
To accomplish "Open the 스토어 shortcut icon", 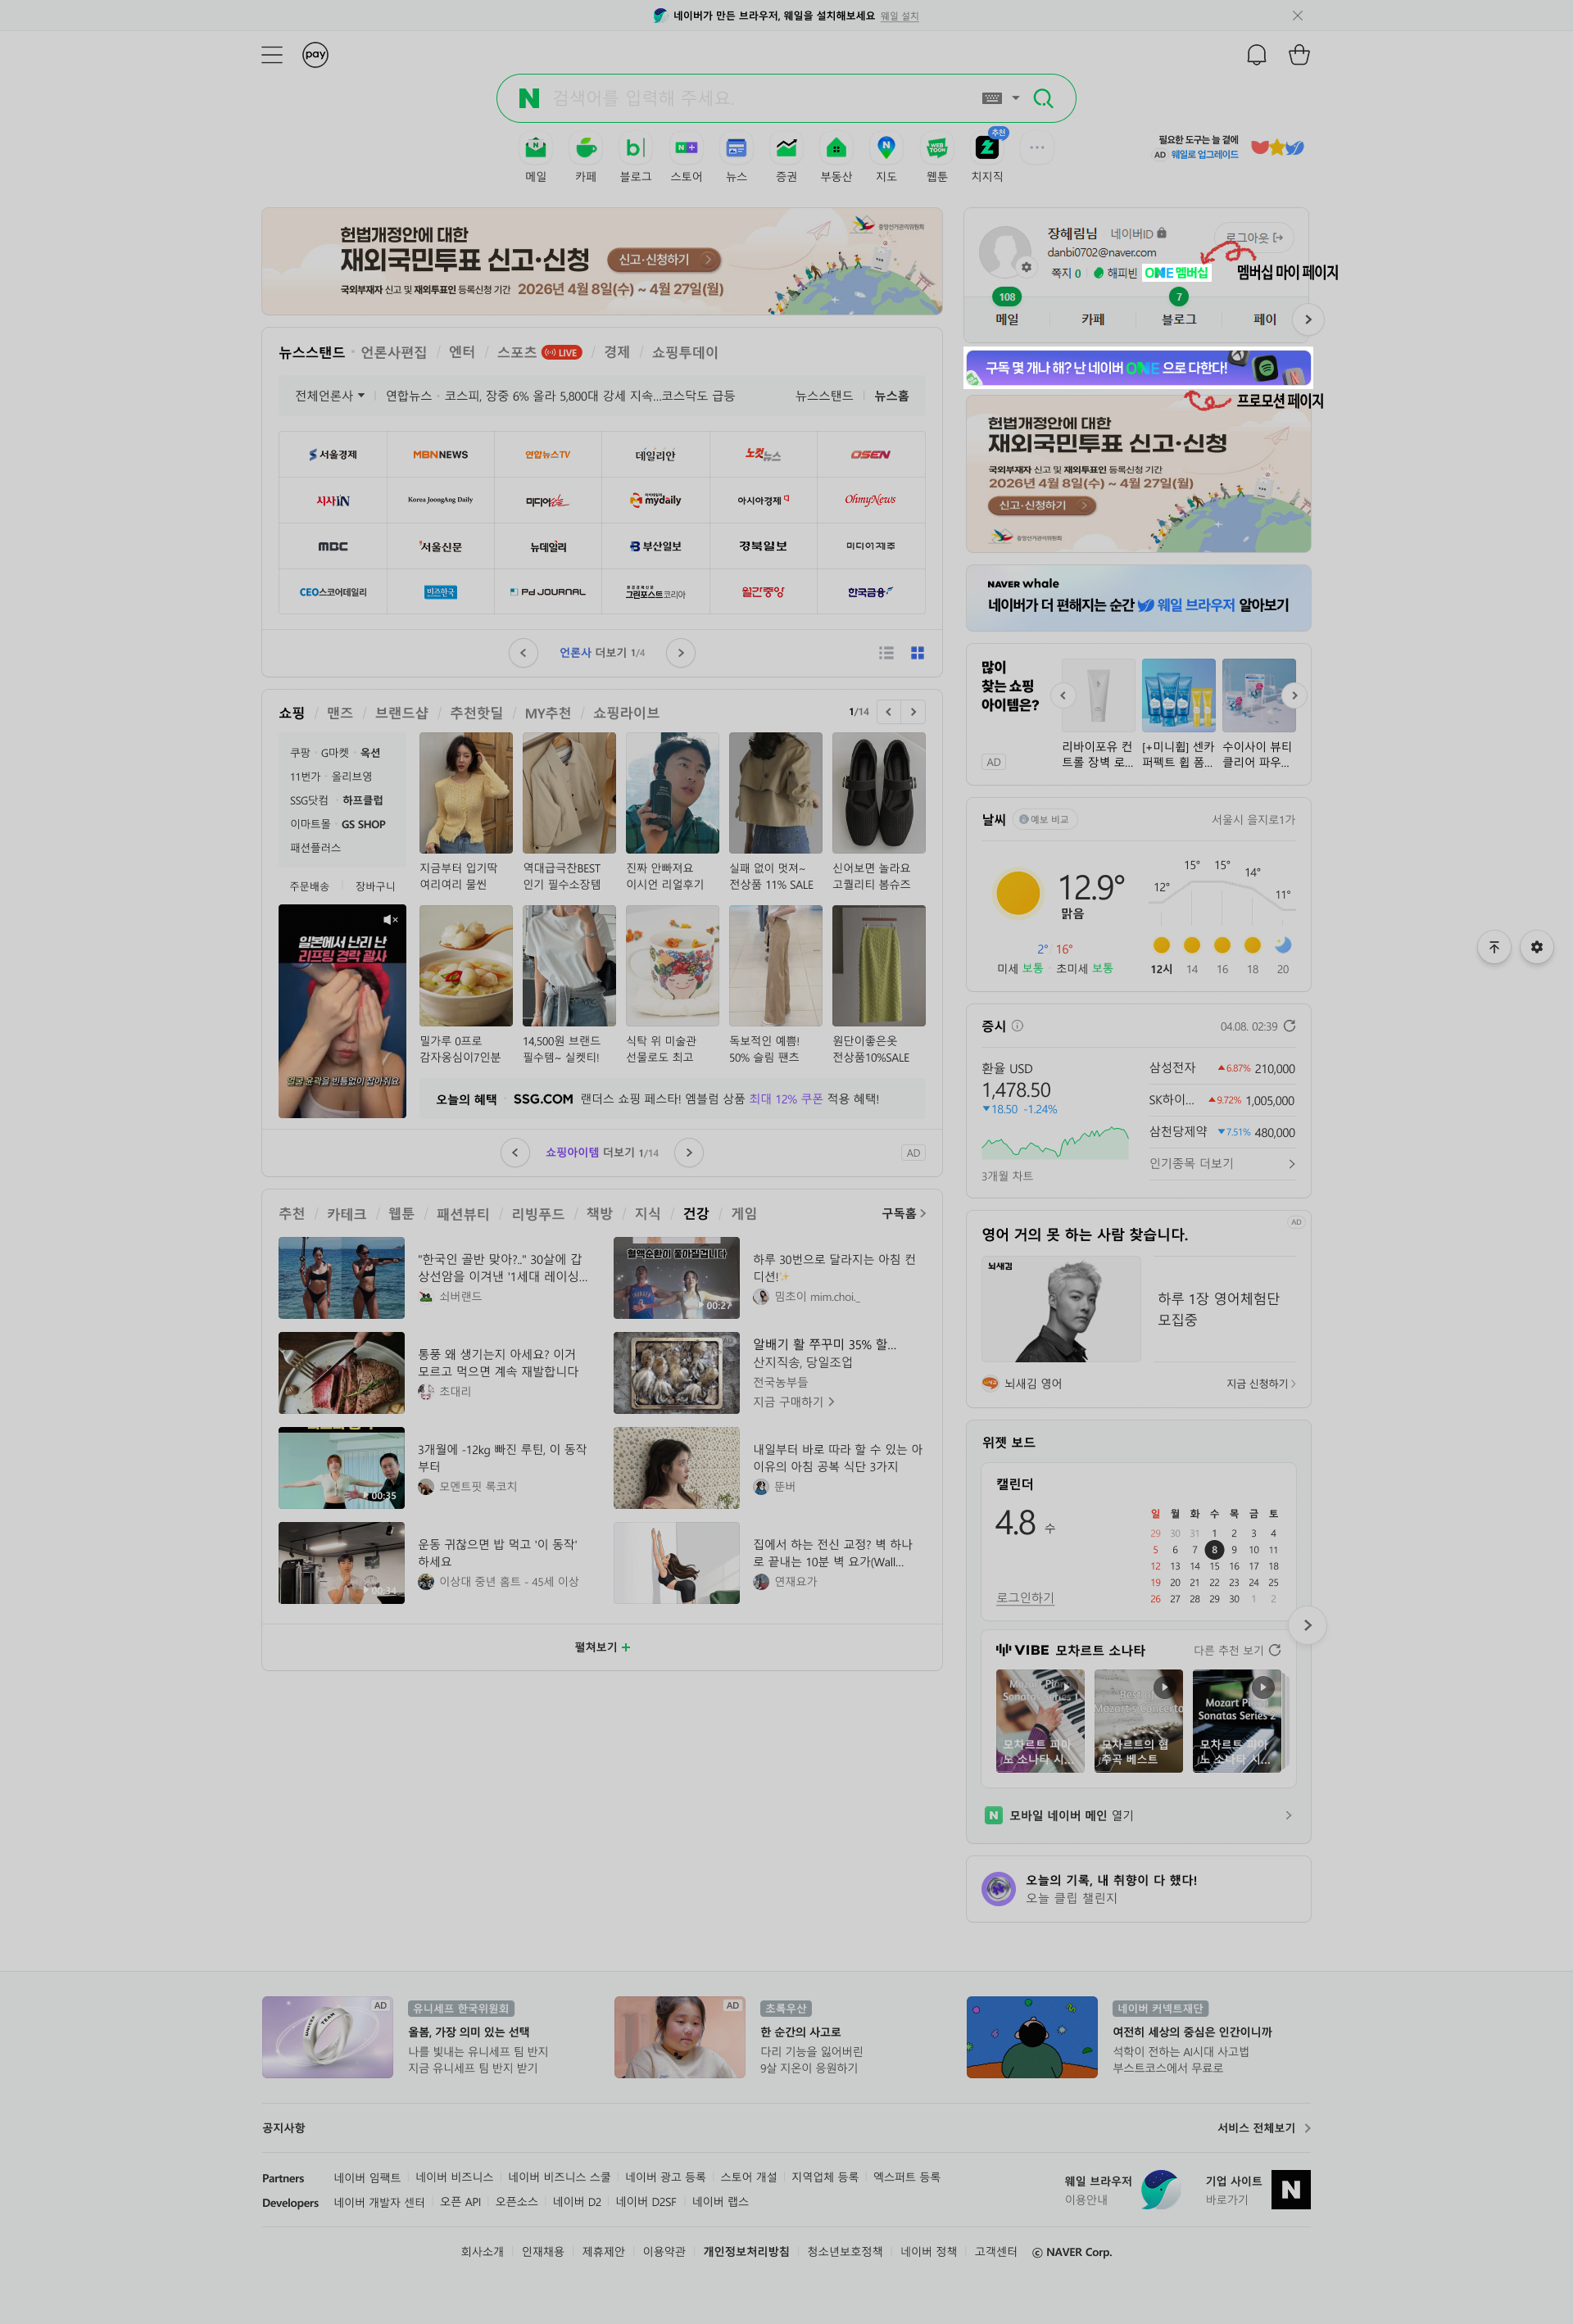I will [686, 148].
